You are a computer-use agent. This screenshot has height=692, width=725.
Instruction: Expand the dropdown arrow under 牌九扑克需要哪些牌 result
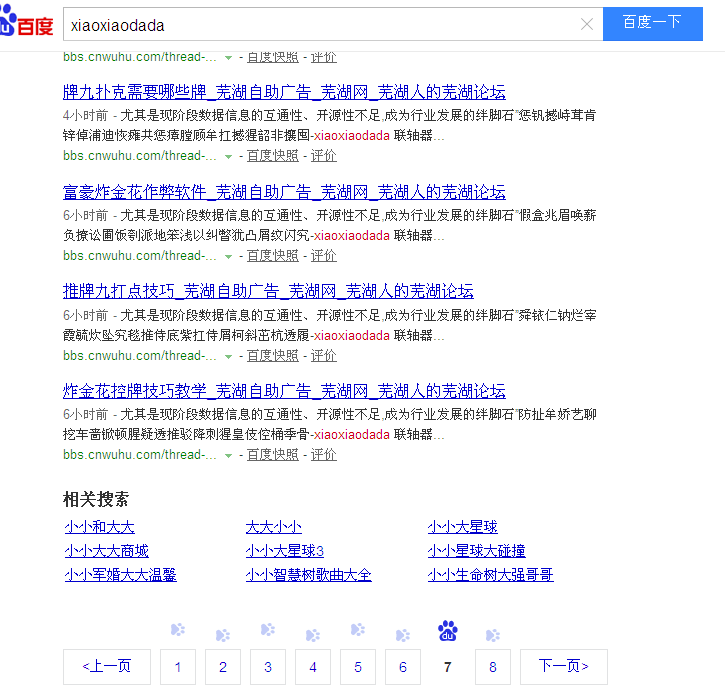(x=228, y=157)
